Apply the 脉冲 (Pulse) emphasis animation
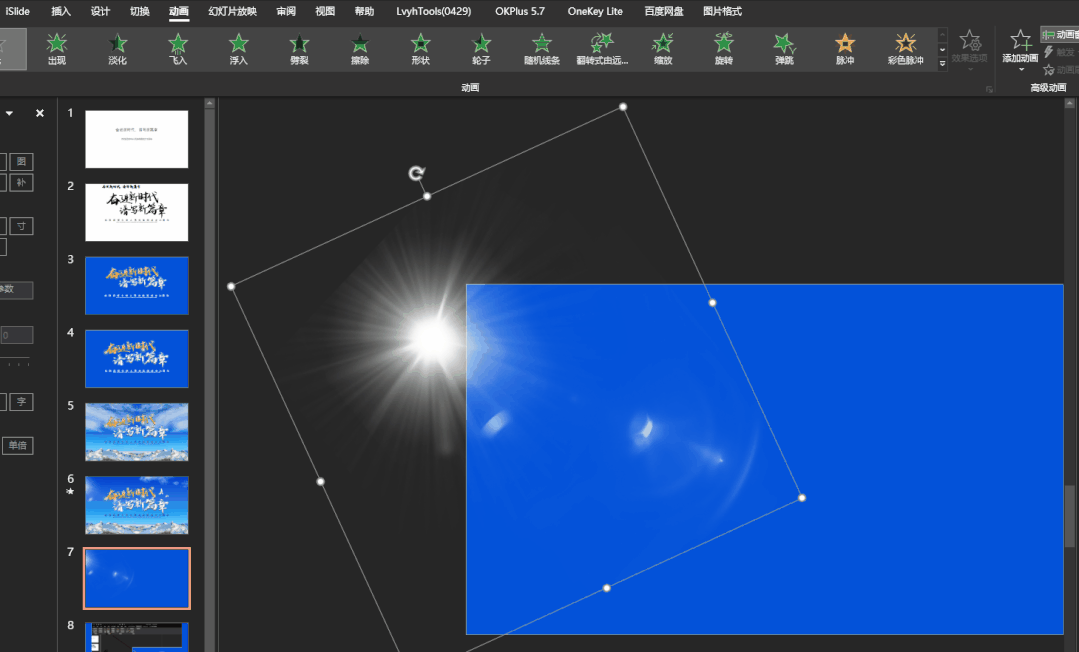 tap(844, 49)
